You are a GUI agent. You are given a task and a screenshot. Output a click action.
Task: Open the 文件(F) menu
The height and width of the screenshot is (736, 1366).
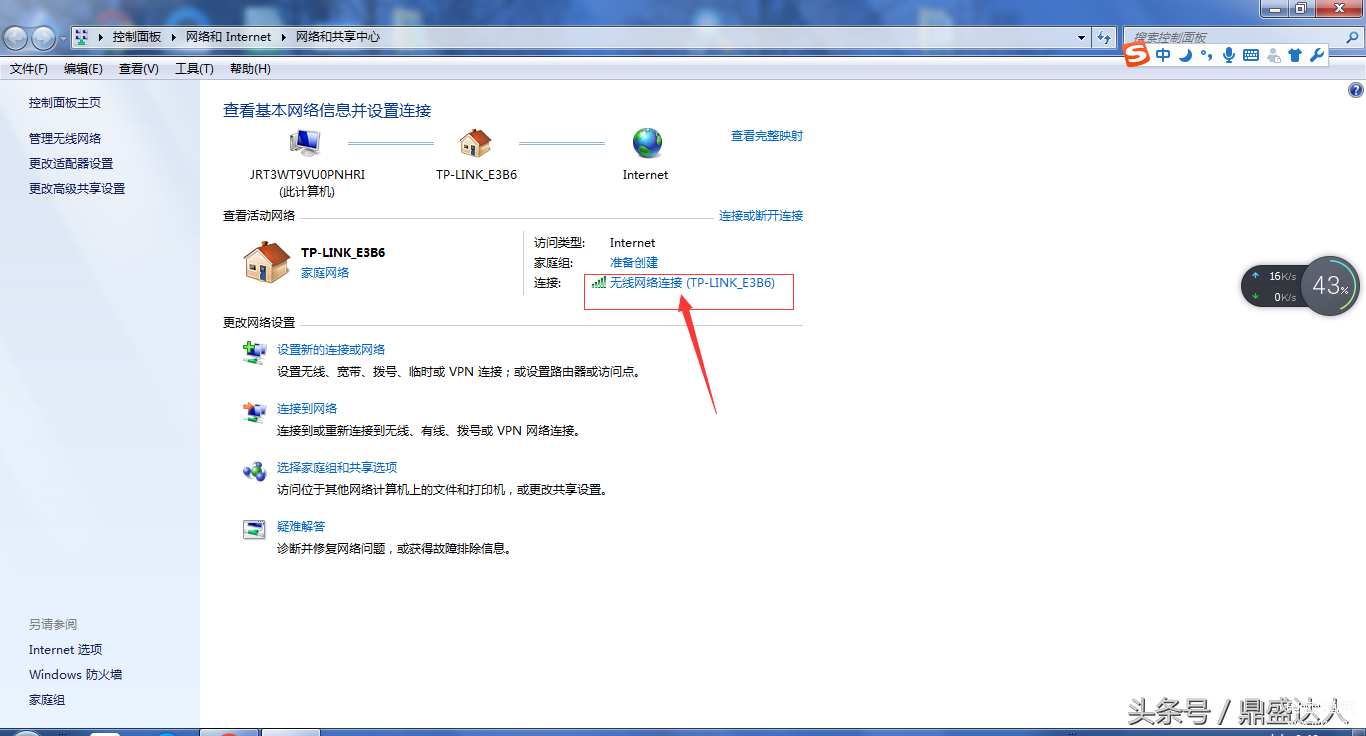pos(29,69)
